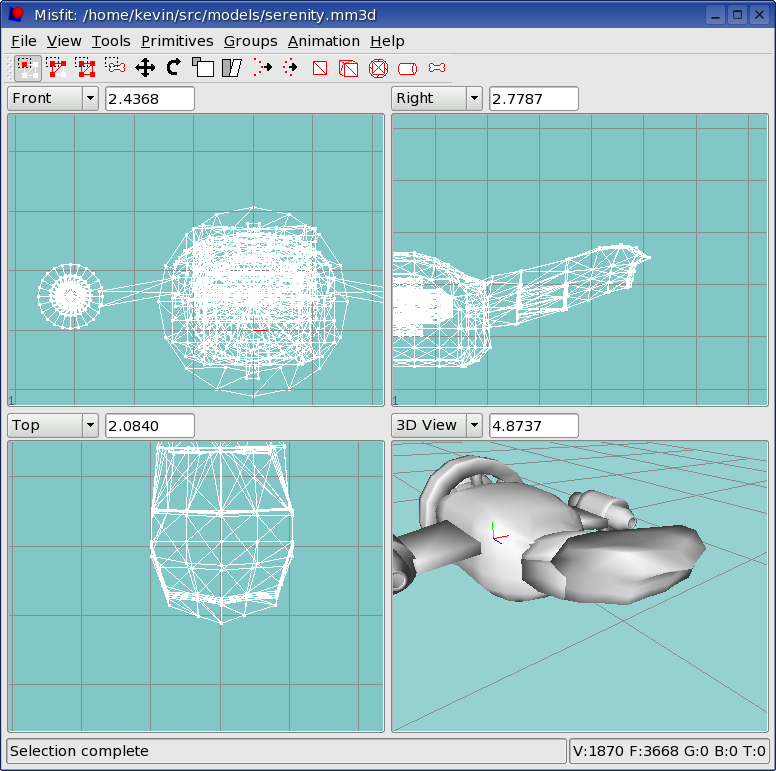The width and height of the screenshot is (776, 771).
Task: Open the Animation menu
Action: (x=324, y=41)
